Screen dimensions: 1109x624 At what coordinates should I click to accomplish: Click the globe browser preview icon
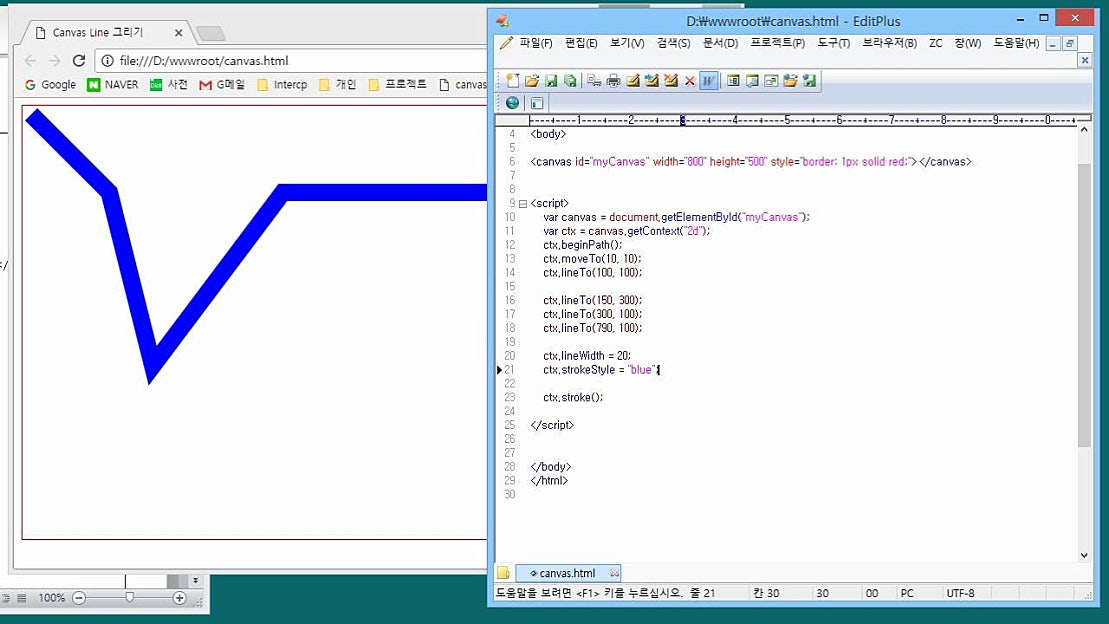pyautogui.click(x=513, y=102)
